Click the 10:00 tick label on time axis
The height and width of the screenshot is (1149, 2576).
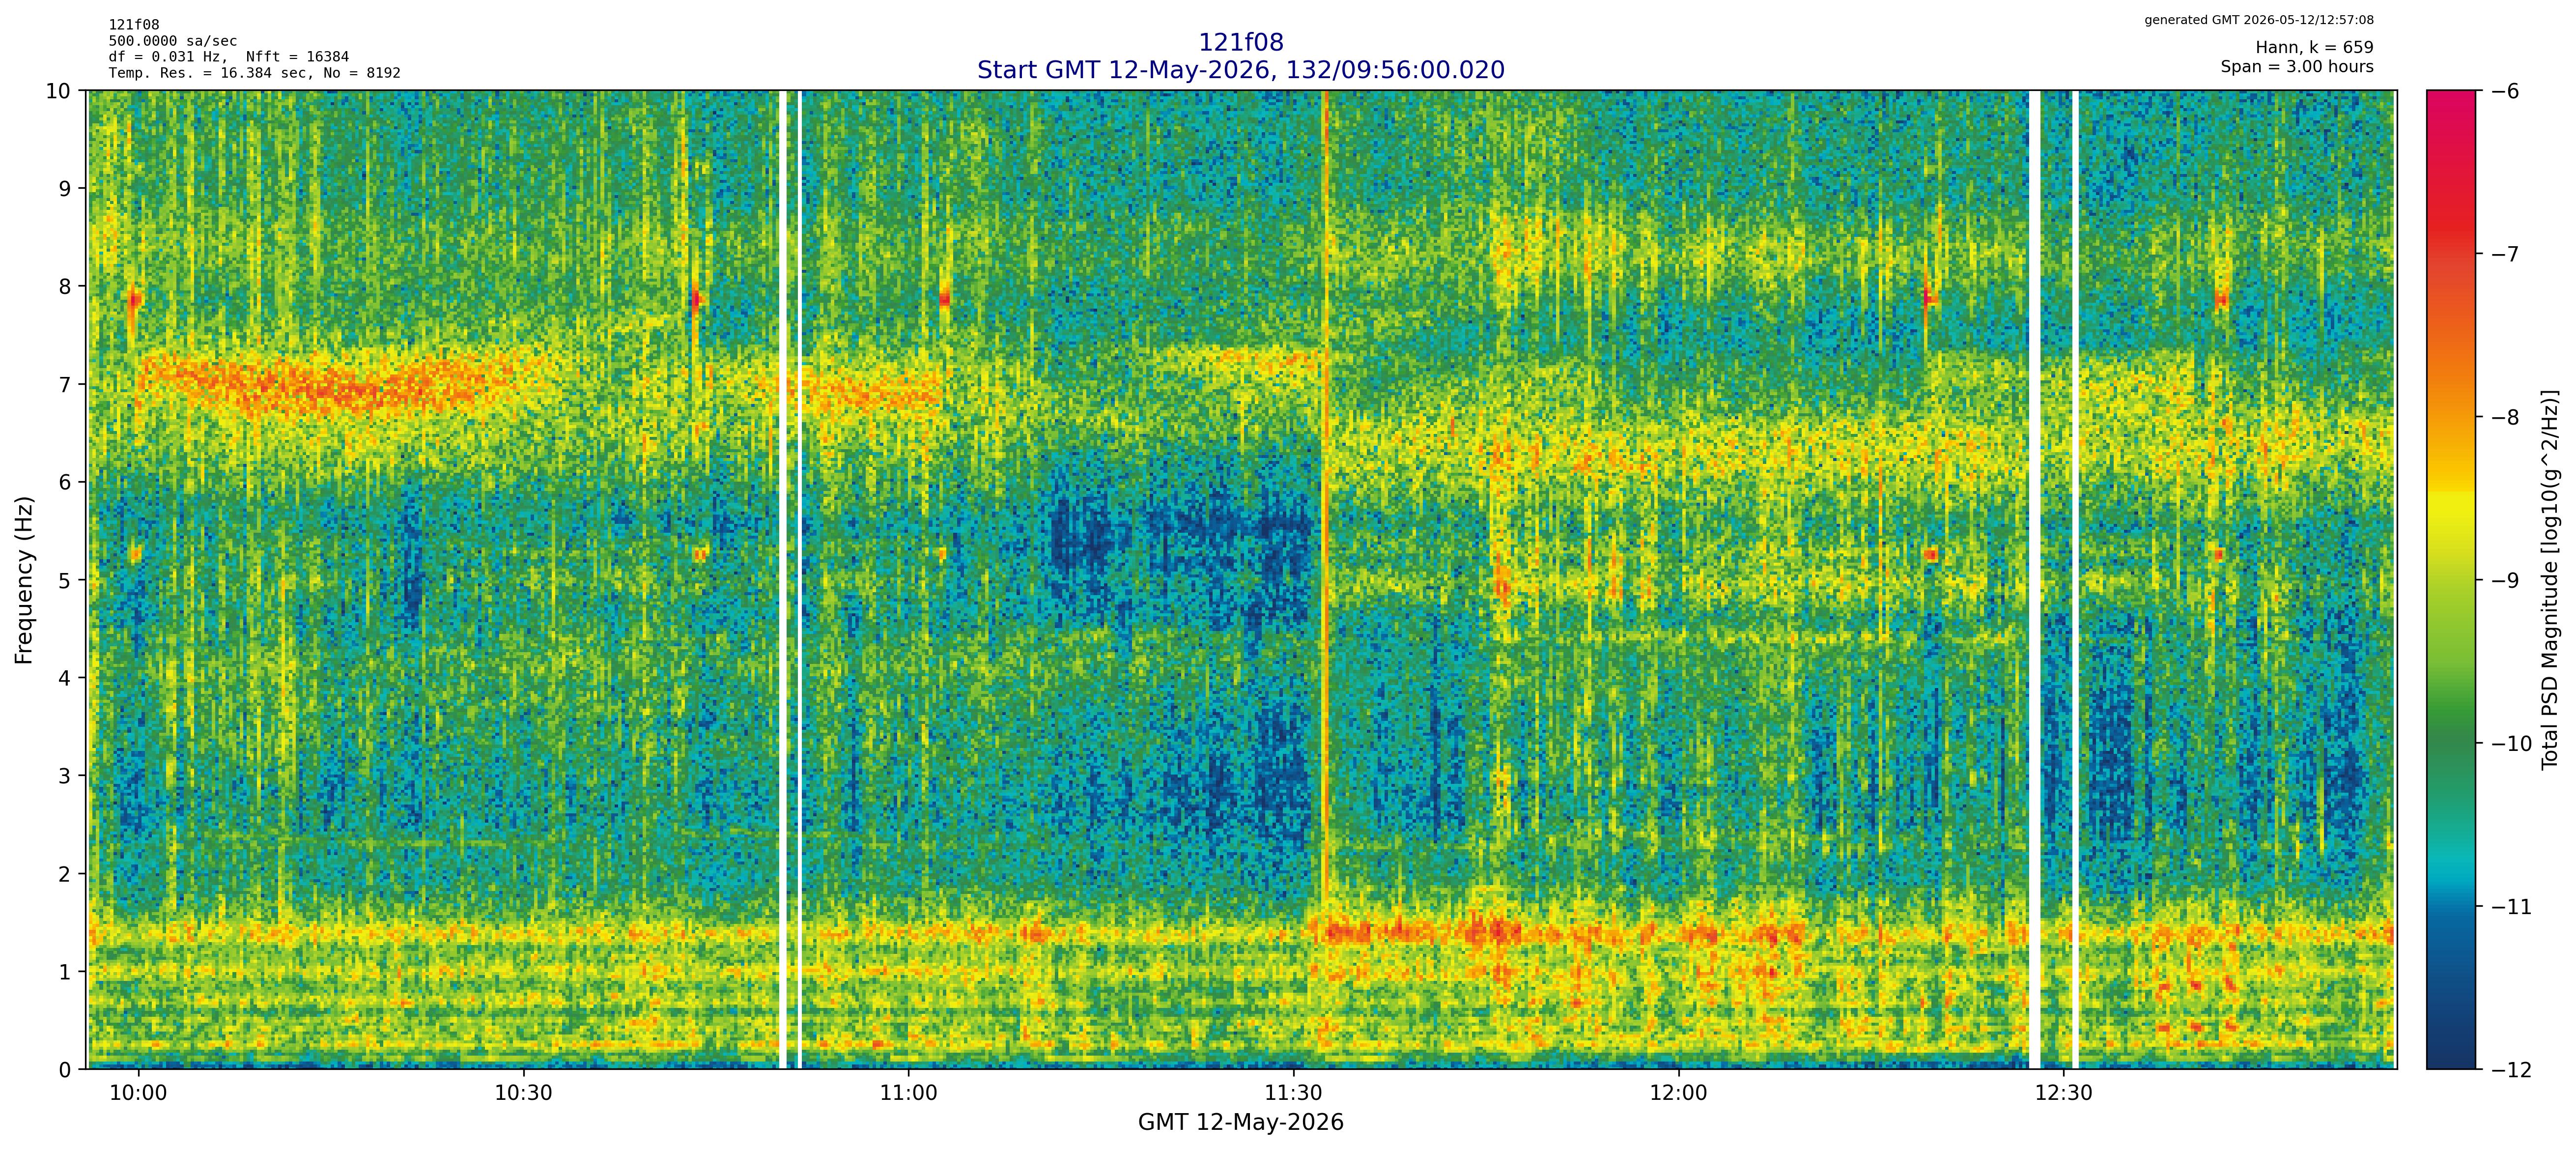pyautogui.click(x=138, y=1093)
